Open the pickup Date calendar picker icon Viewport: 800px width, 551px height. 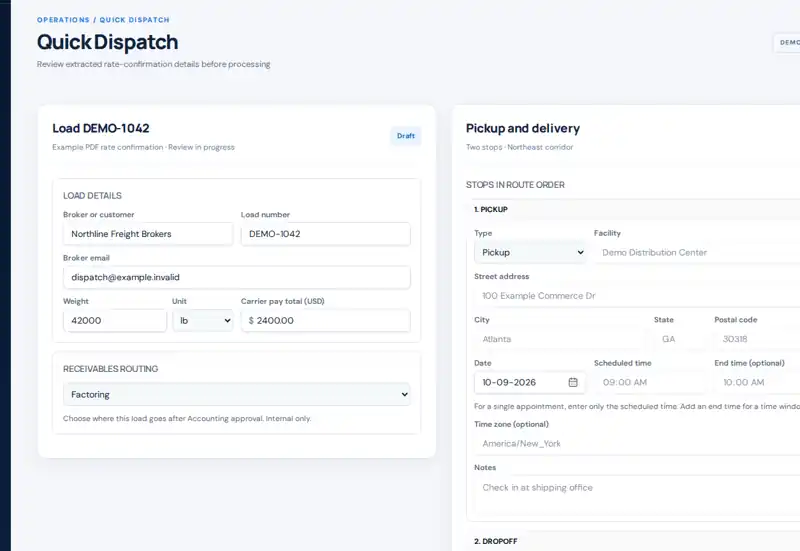[573, 382]
